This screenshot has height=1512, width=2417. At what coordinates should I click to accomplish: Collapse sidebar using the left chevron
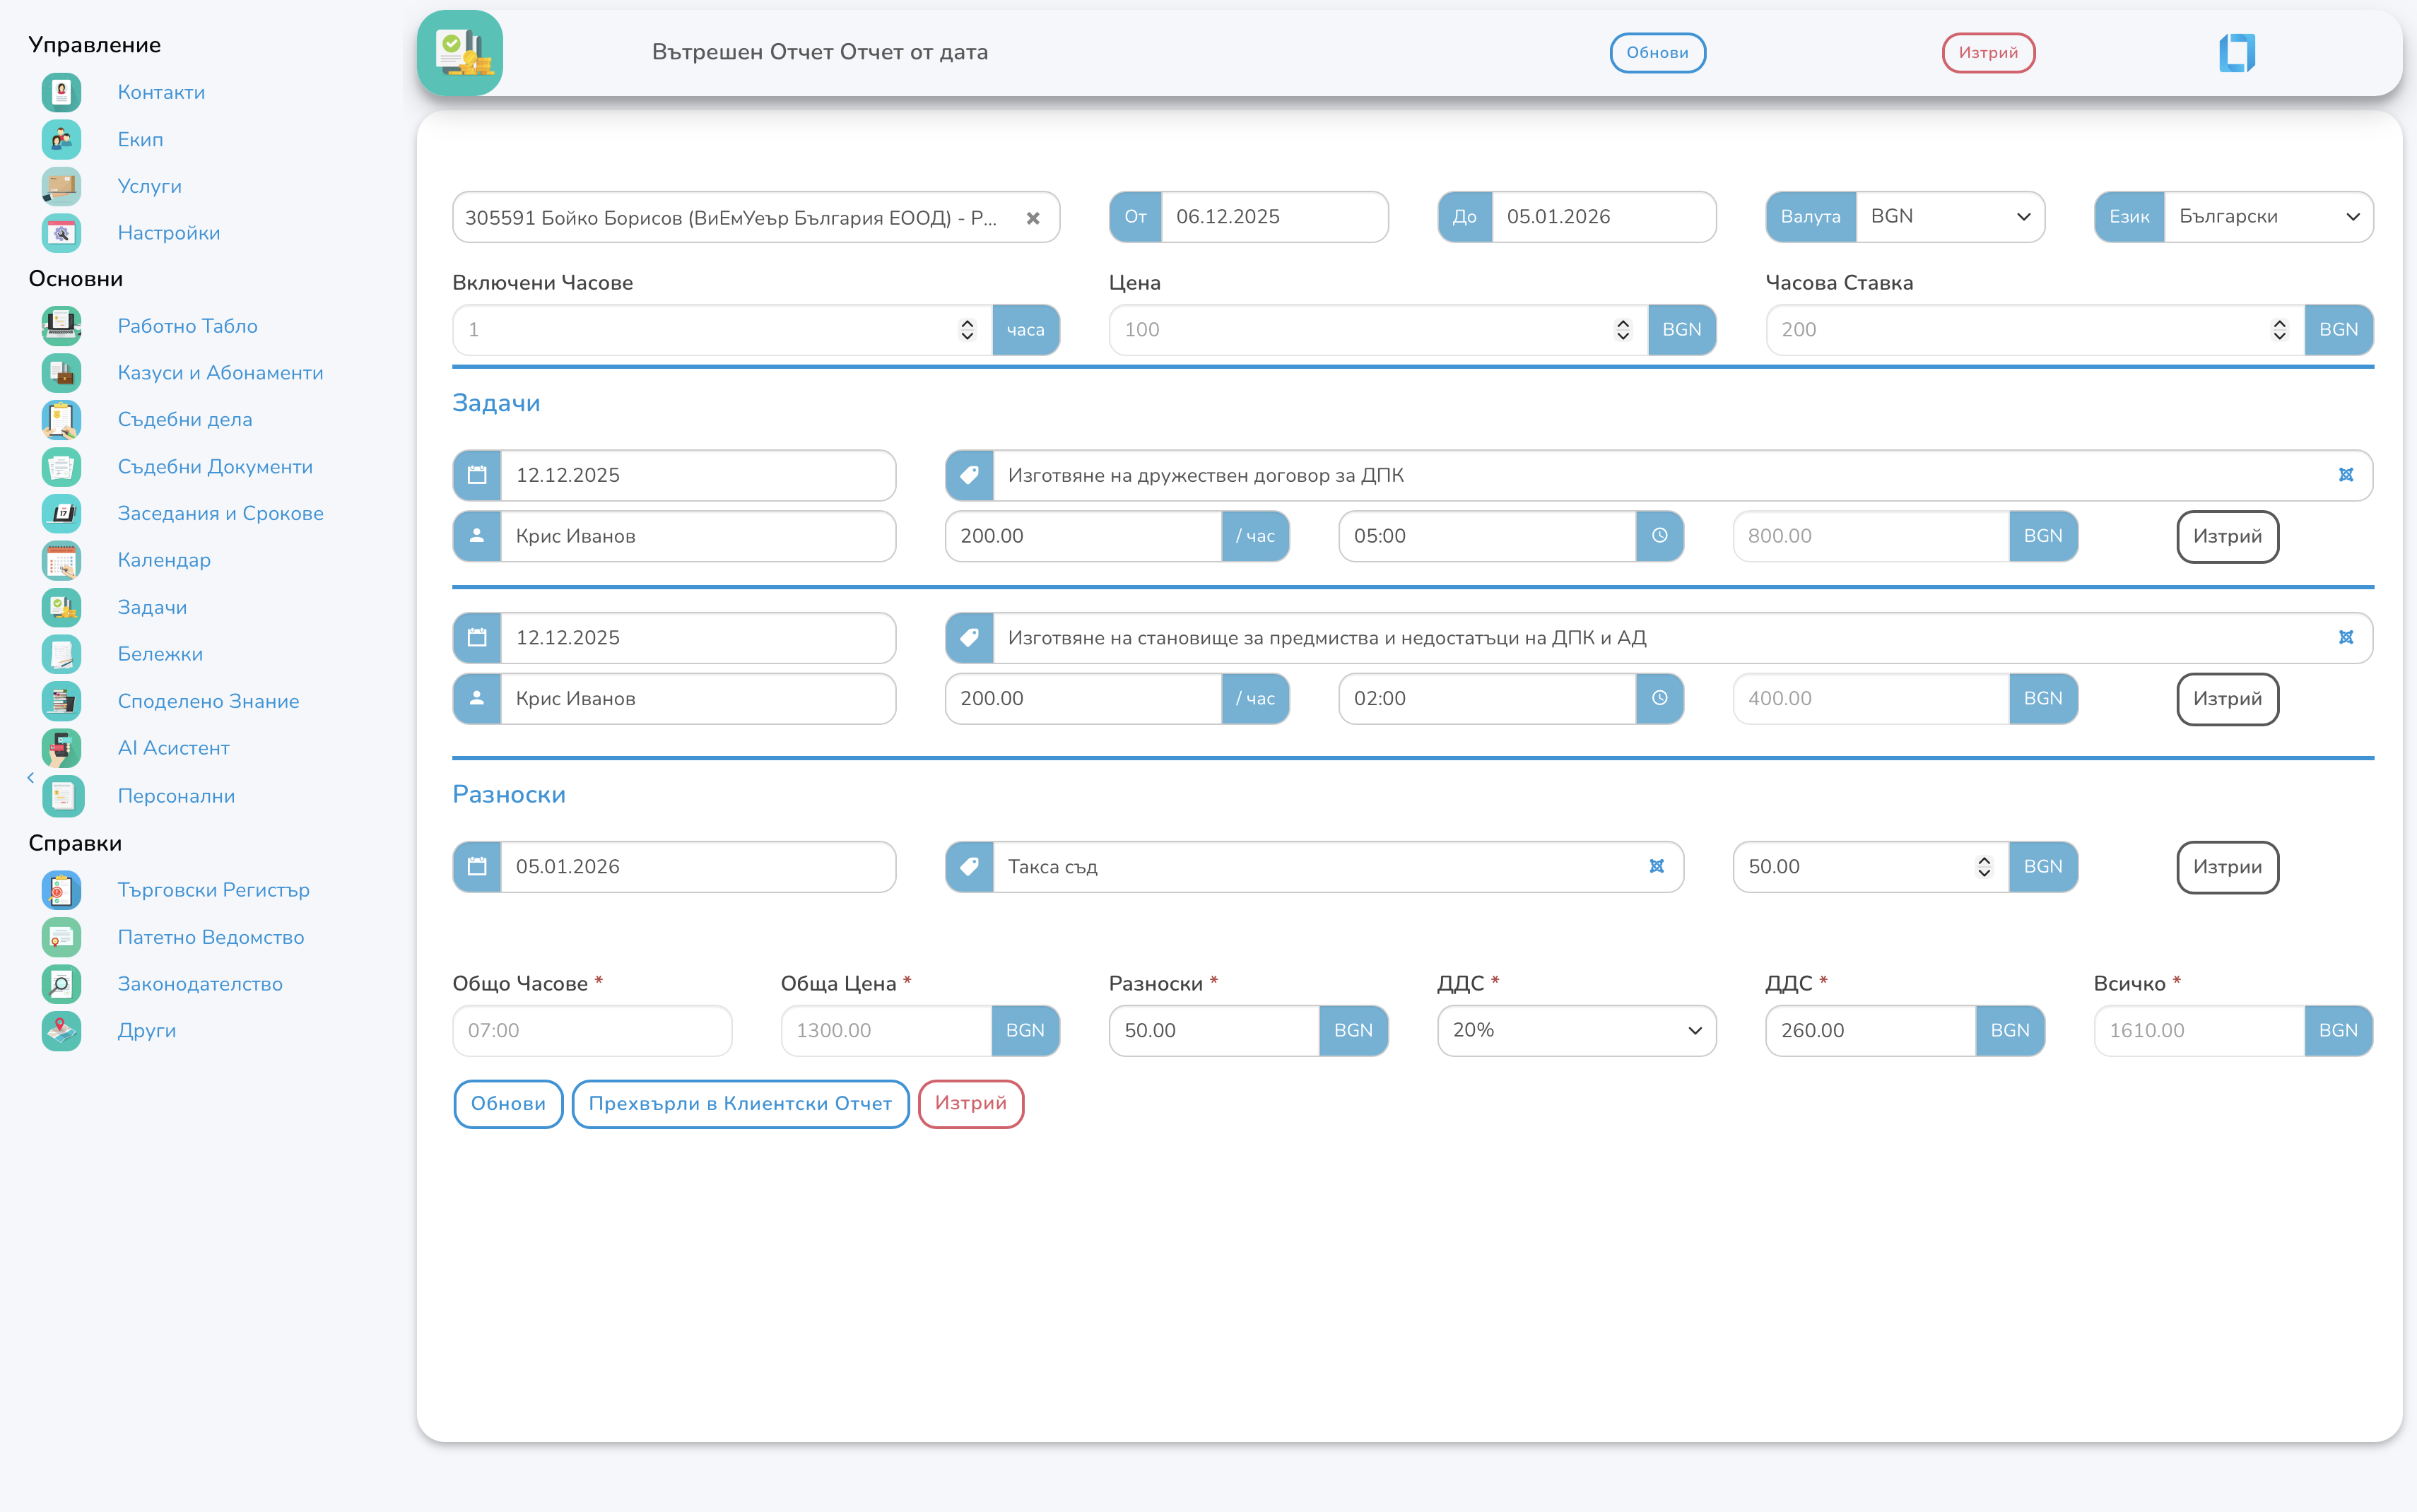point(31,777)
